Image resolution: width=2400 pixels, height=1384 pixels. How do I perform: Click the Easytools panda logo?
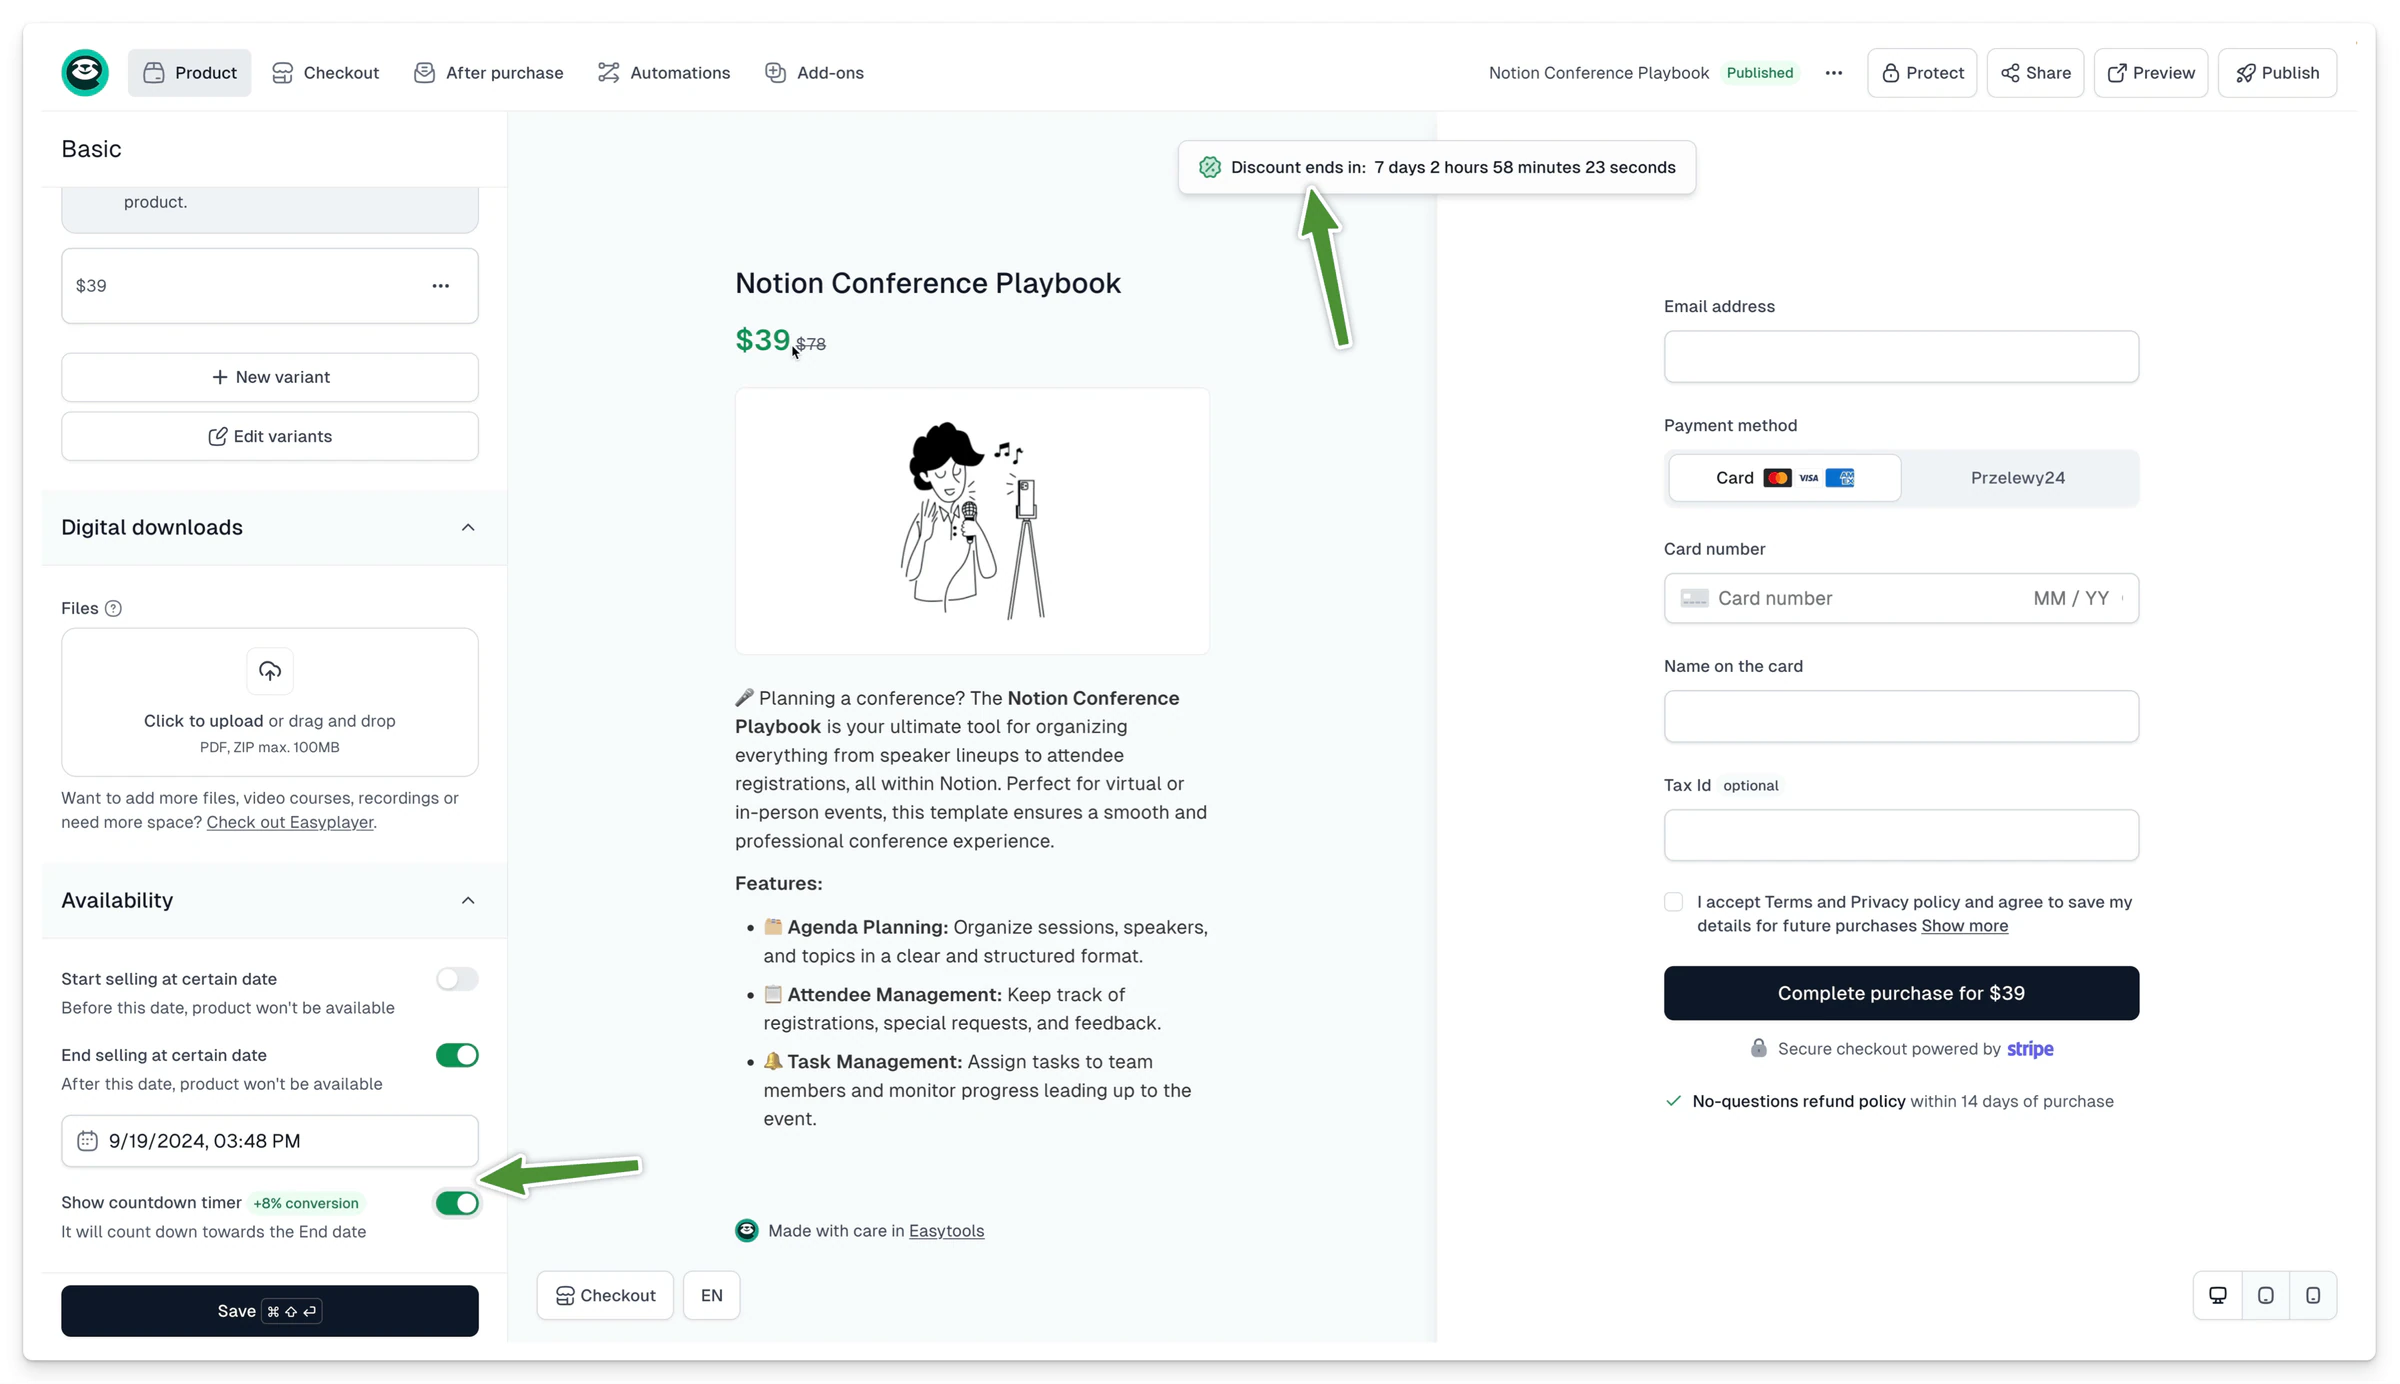click(85, 72)
